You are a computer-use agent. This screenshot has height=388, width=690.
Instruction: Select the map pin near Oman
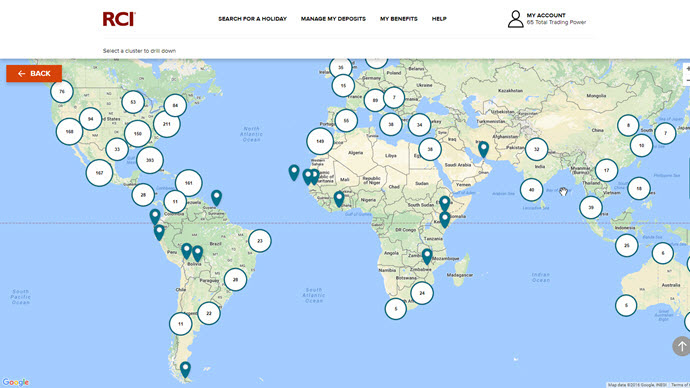(484, 149)
